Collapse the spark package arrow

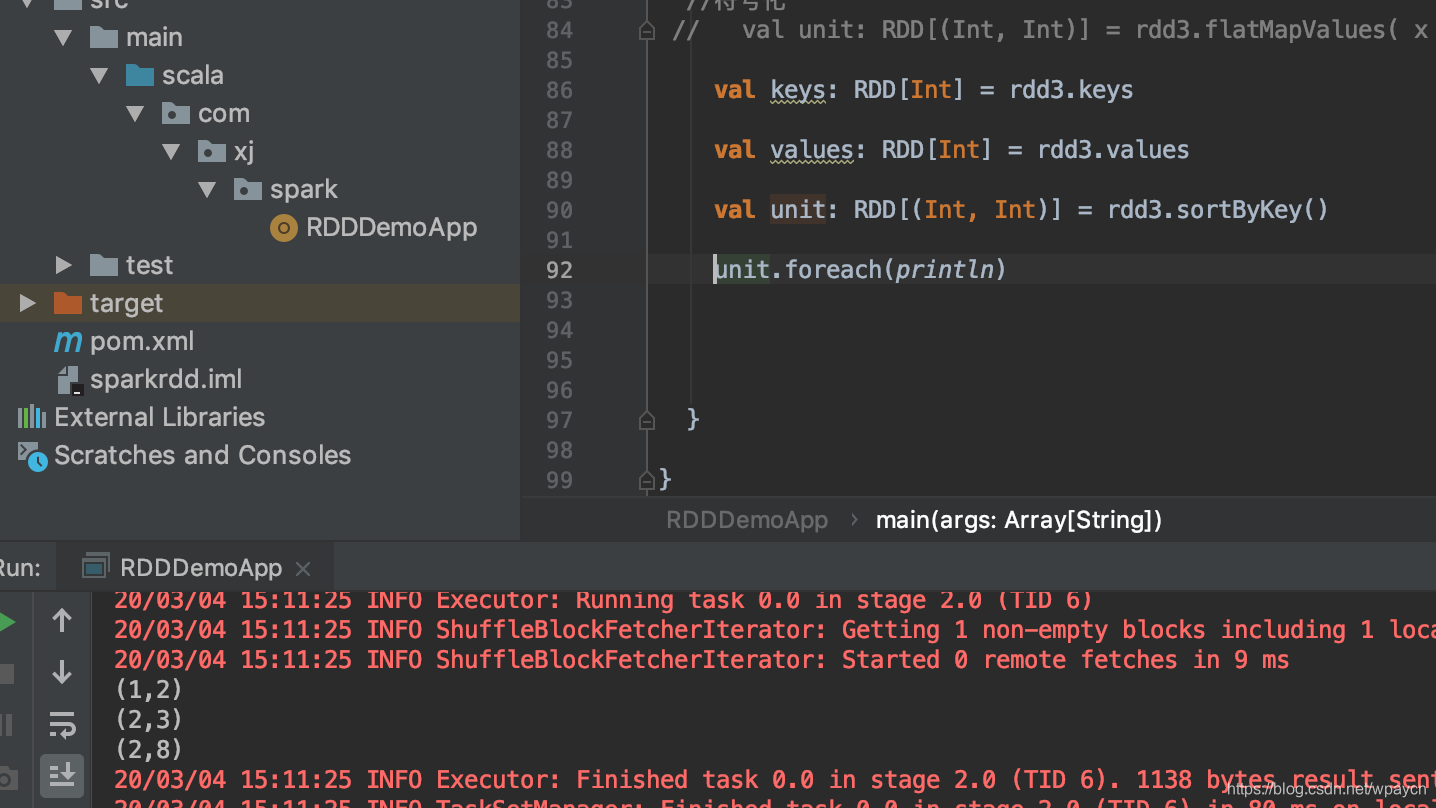[x=207, y=190]
